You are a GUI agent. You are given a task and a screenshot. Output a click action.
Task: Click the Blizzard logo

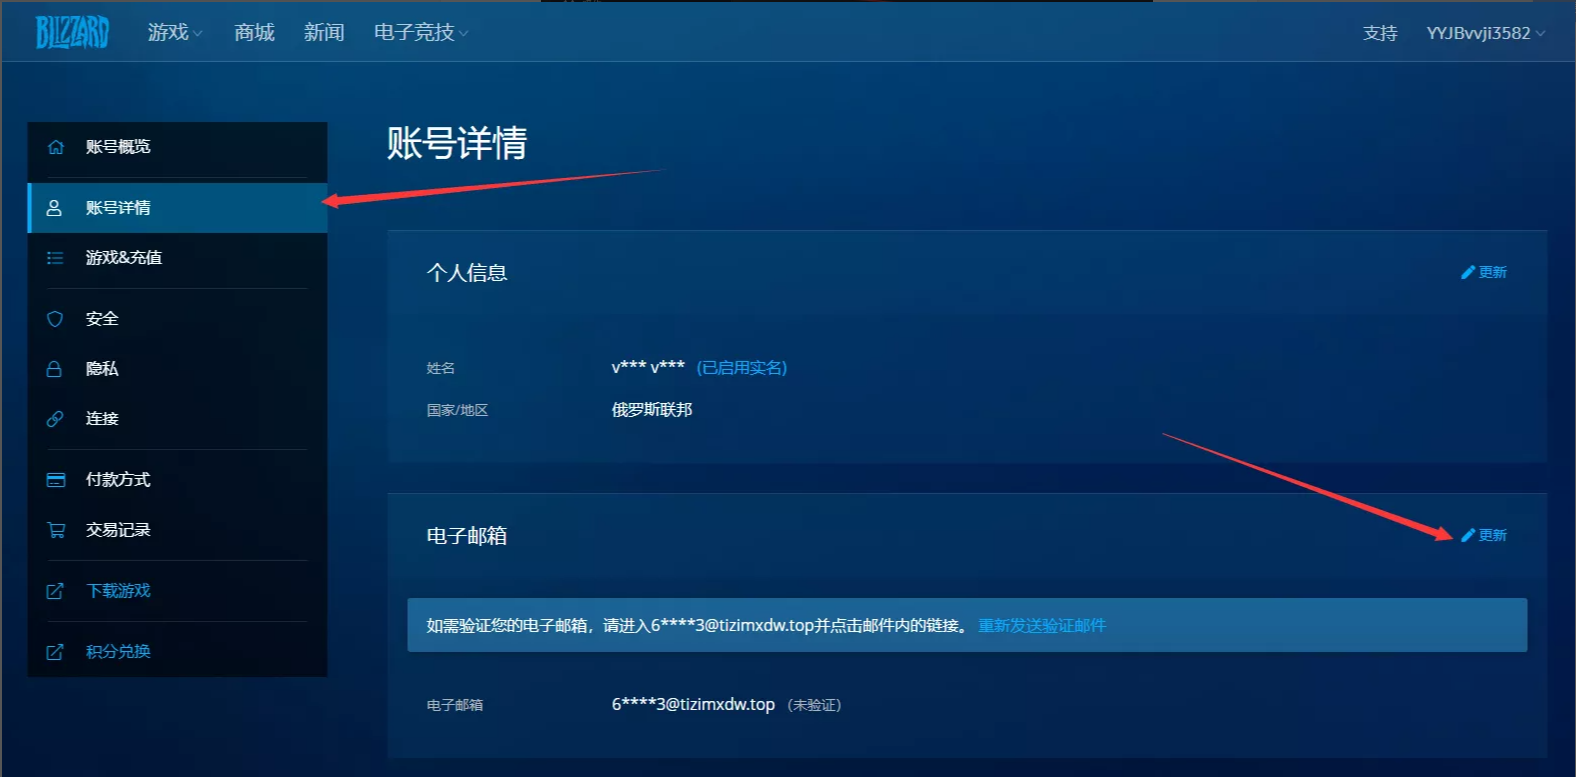(72, 32)
